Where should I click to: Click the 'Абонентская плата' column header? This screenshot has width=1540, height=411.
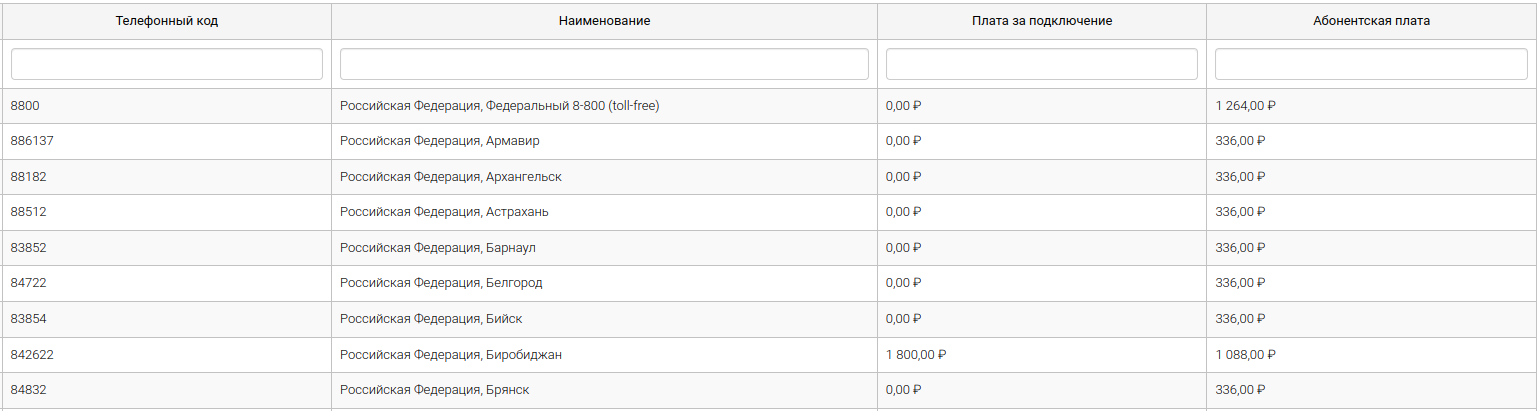pyautogui.click(x=1371, y=21)
